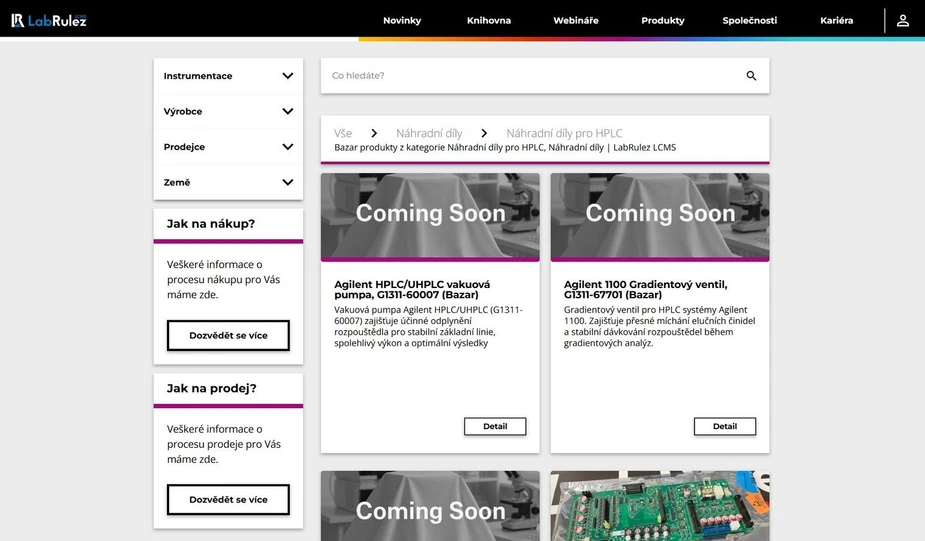Click the first breadcrumb chevron arrow after Vše
Screen dimensions: 925x541
tap(374, 133)
